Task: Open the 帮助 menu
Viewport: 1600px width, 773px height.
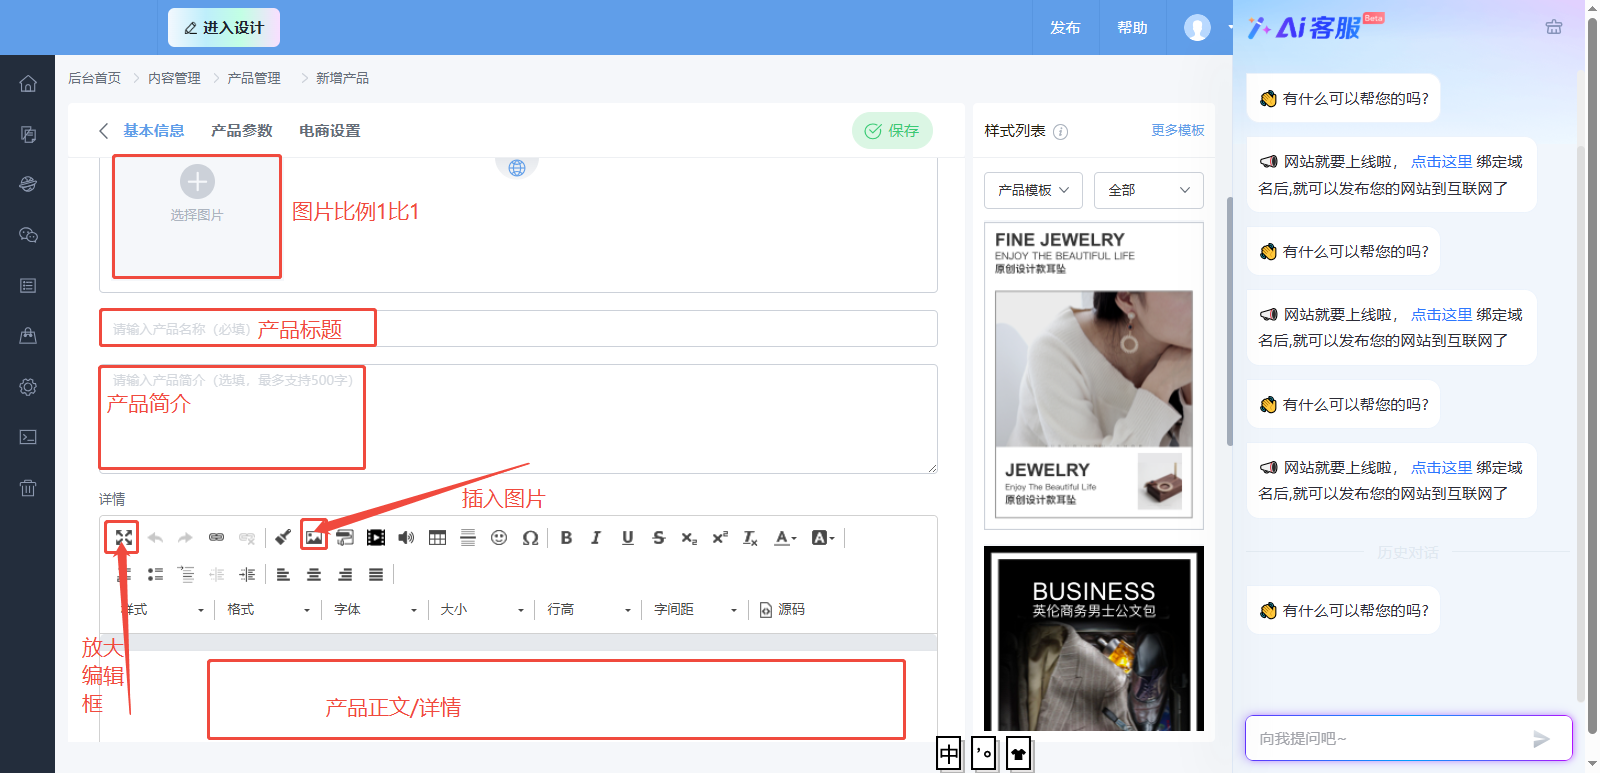Action: click(x=1132, y=28)
